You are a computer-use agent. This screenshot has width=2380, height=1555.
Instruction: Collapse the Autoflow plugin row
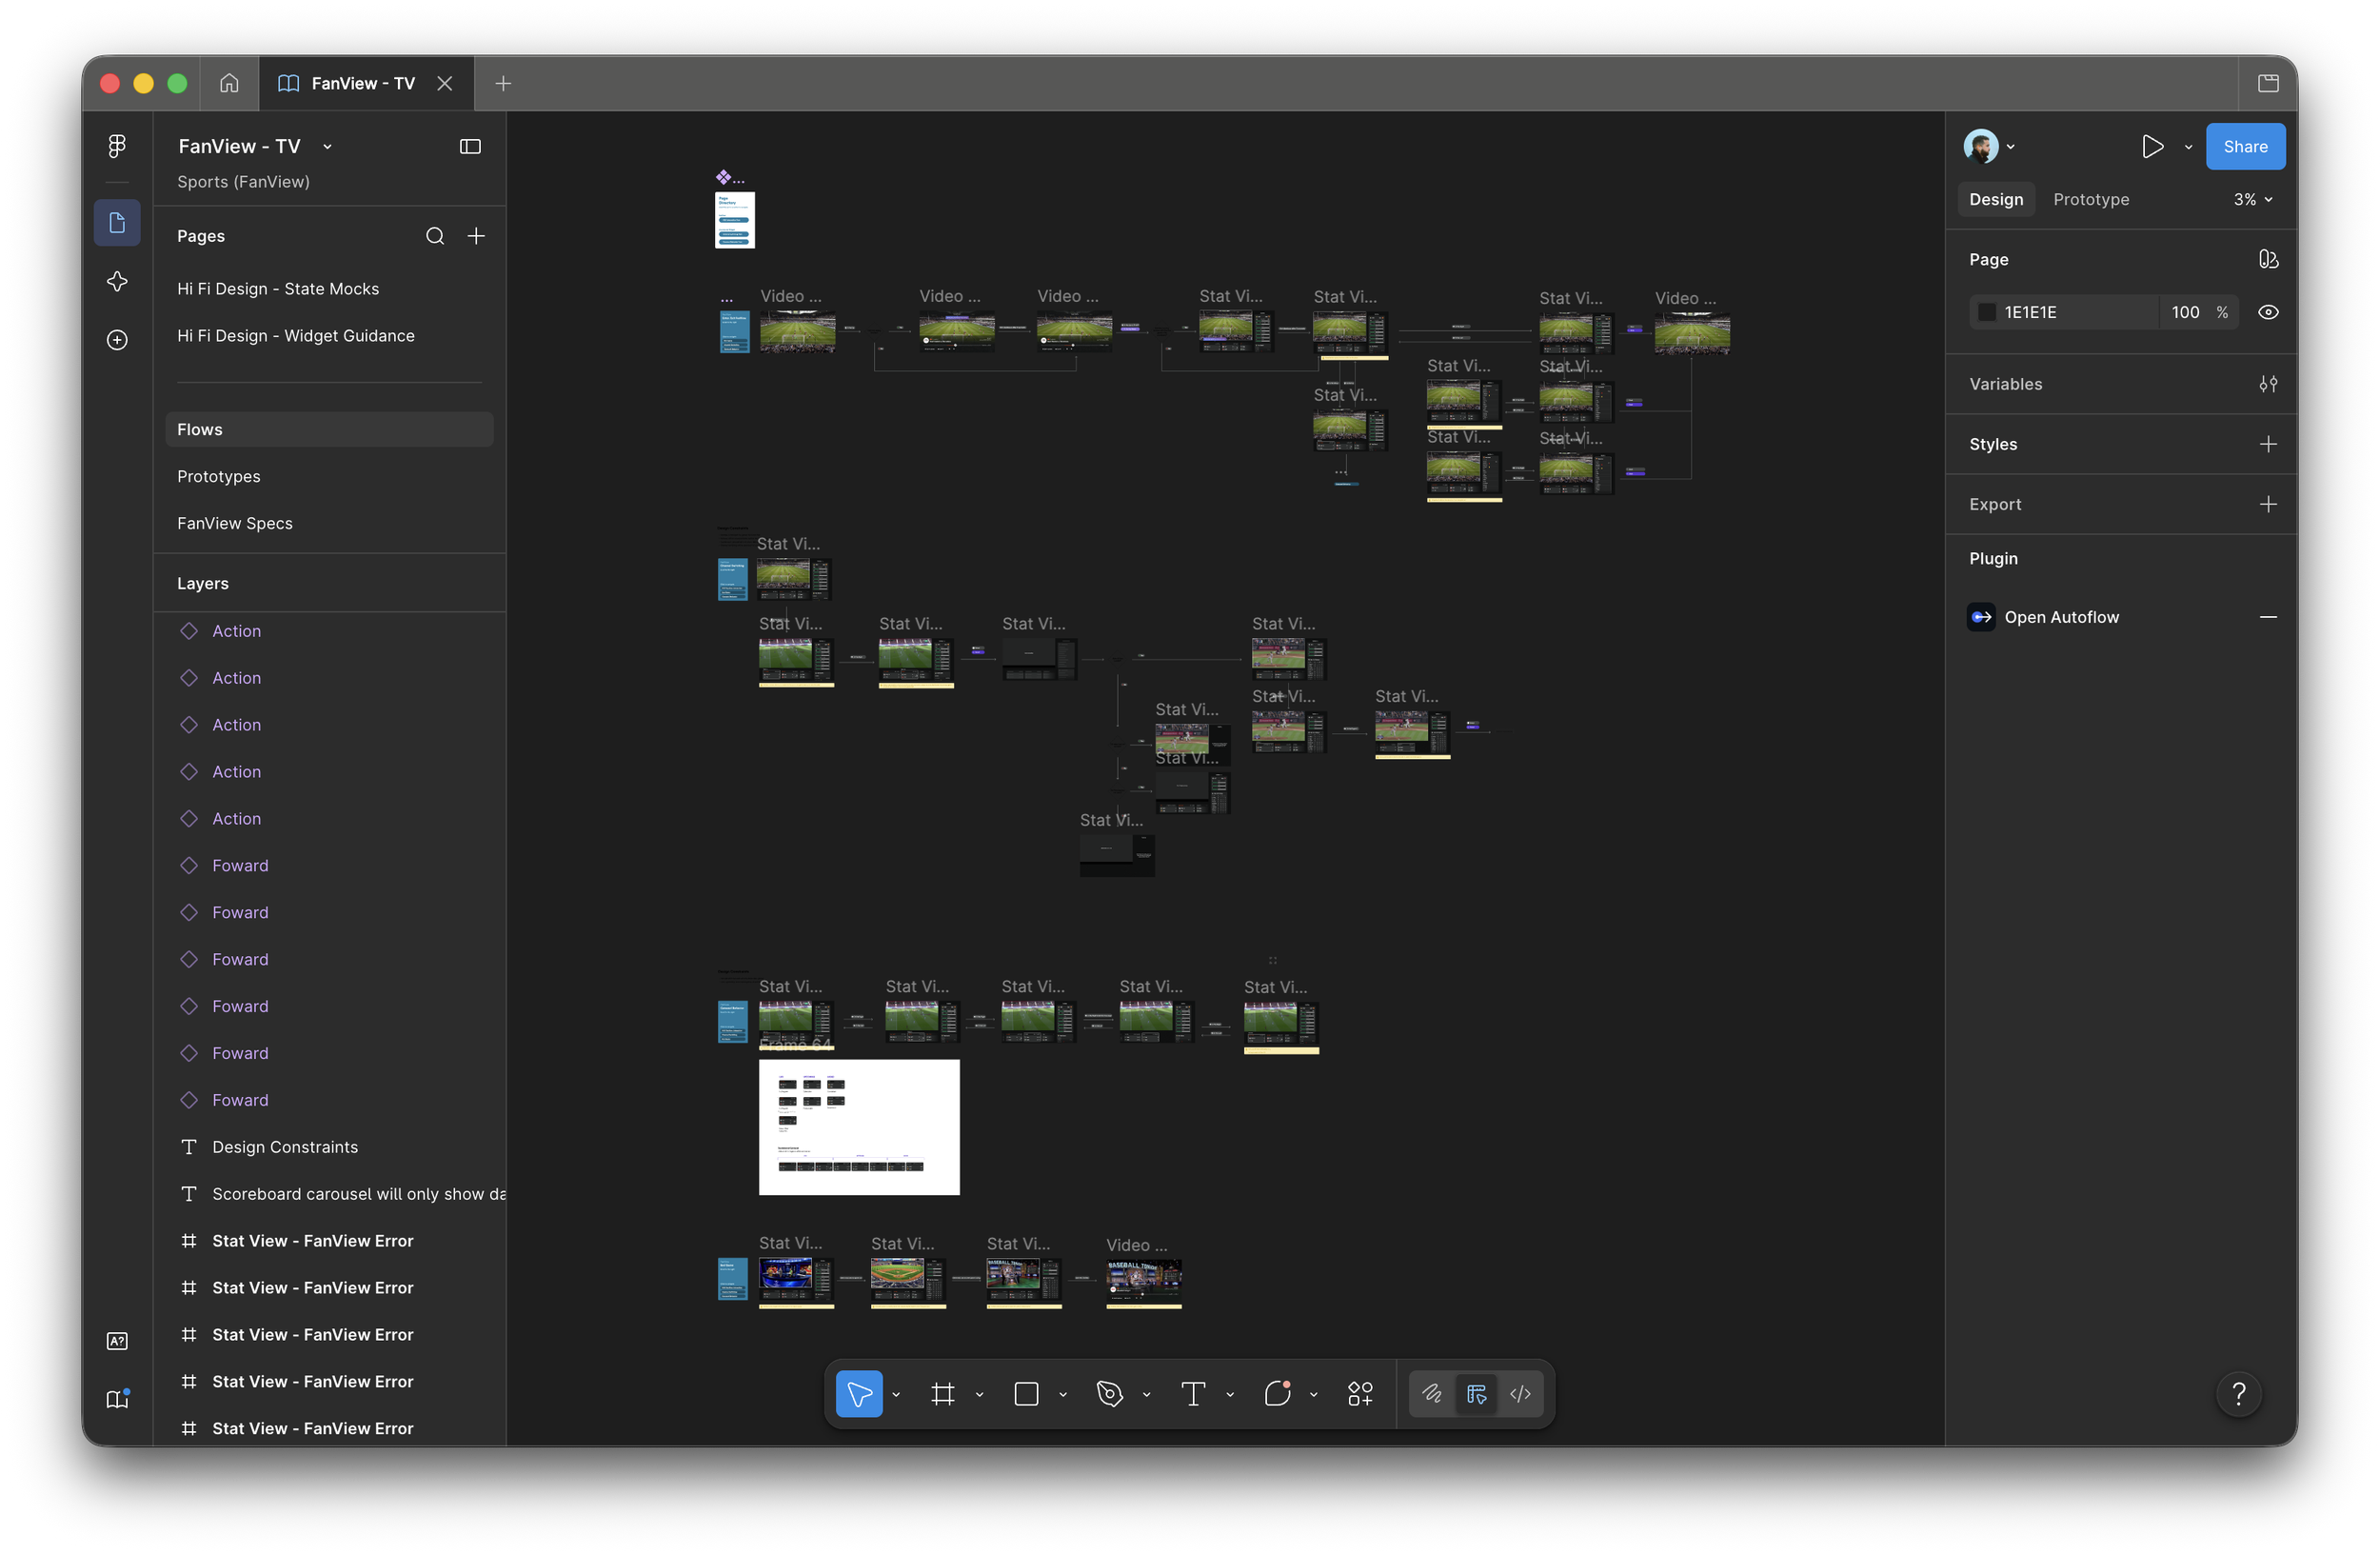click(x=2268, y=617)
